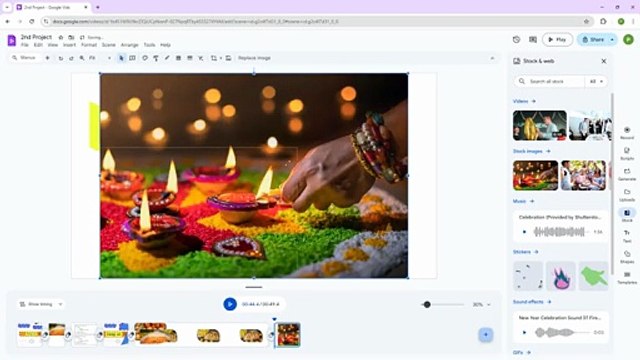Click the Menus search box
Image resolution: width=640 pixels, height=360 pixels.
pyautogui.click(x=25, y=58)
